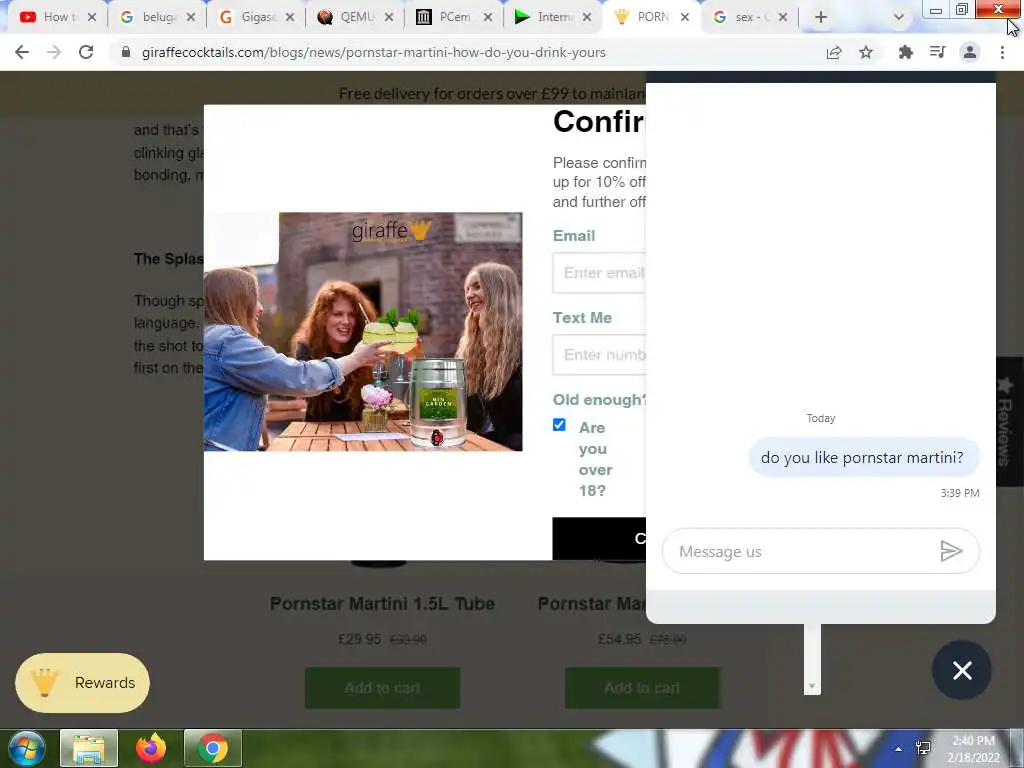Close the 'sex' Google tab
The height and width of the screenshot is (768, 1024).
(x=783, y=18)
